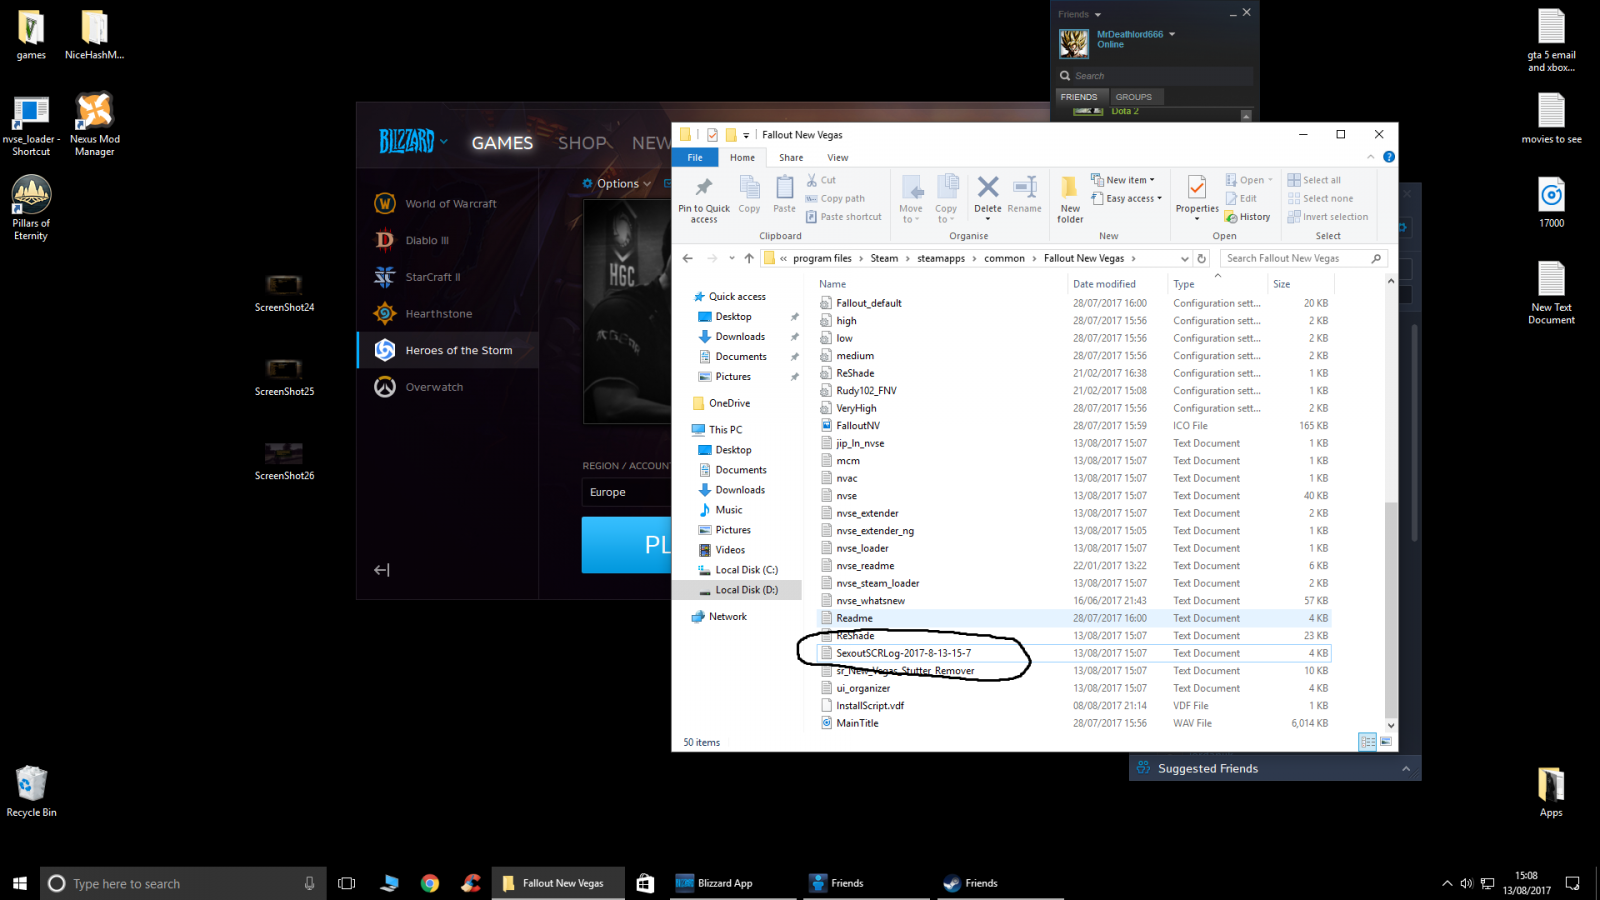Click the Search Fallout New Vegas box

[x=1304, y=258]
